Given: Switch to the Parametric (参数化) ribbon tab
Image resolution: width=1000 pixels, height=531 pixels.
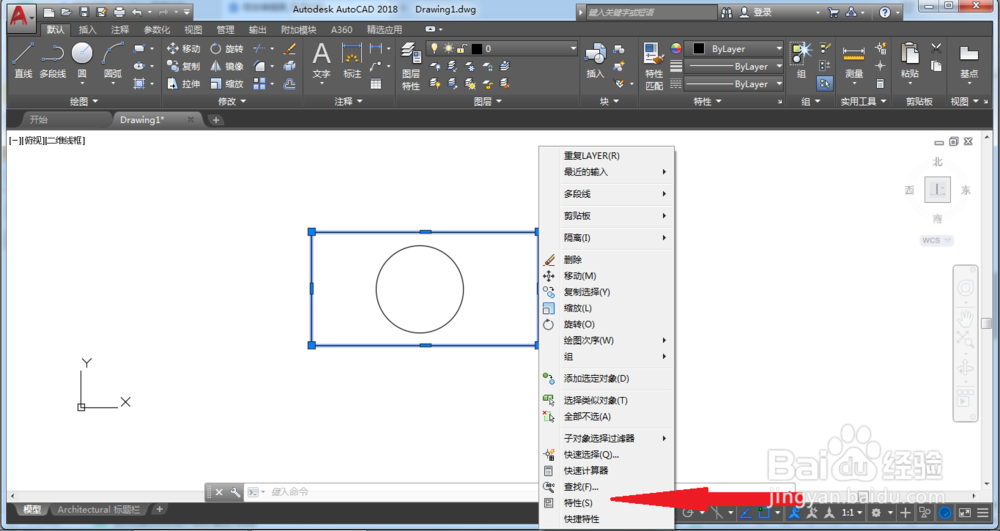Looking at the screenshot, I should click(x=157, y=29).
